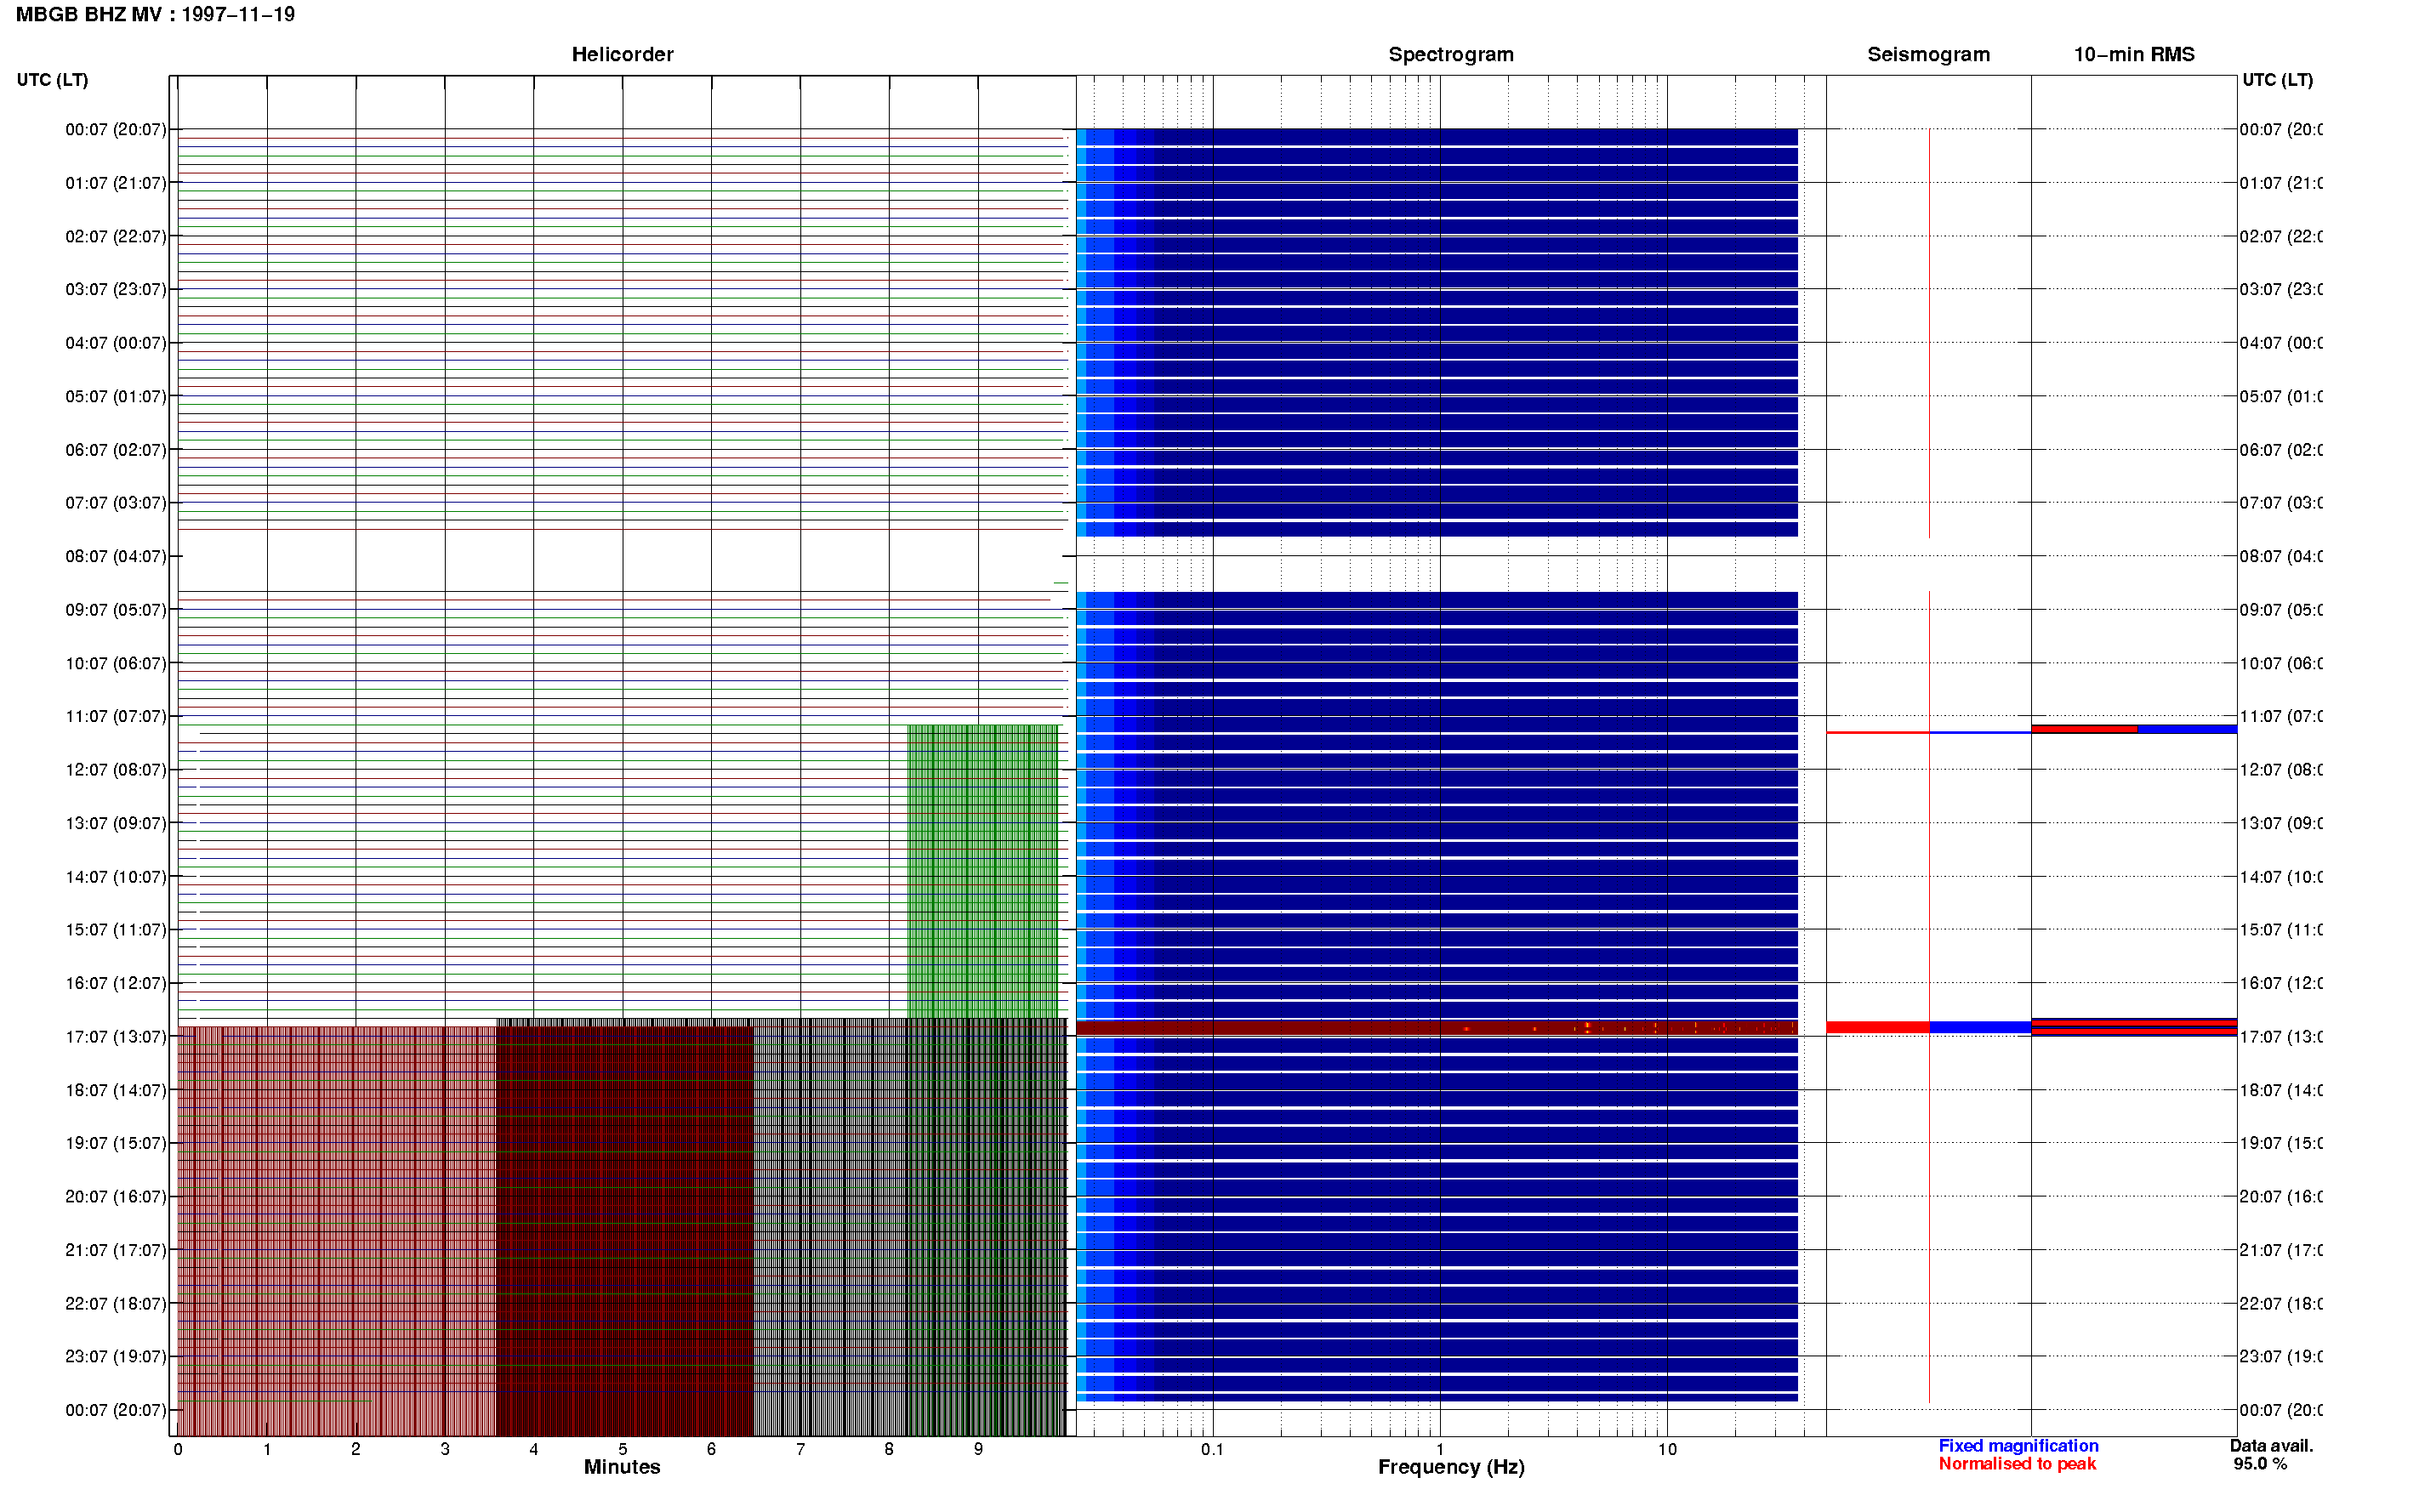Click the thick red seismogram bar near 17:07

pos(1877,1027)
